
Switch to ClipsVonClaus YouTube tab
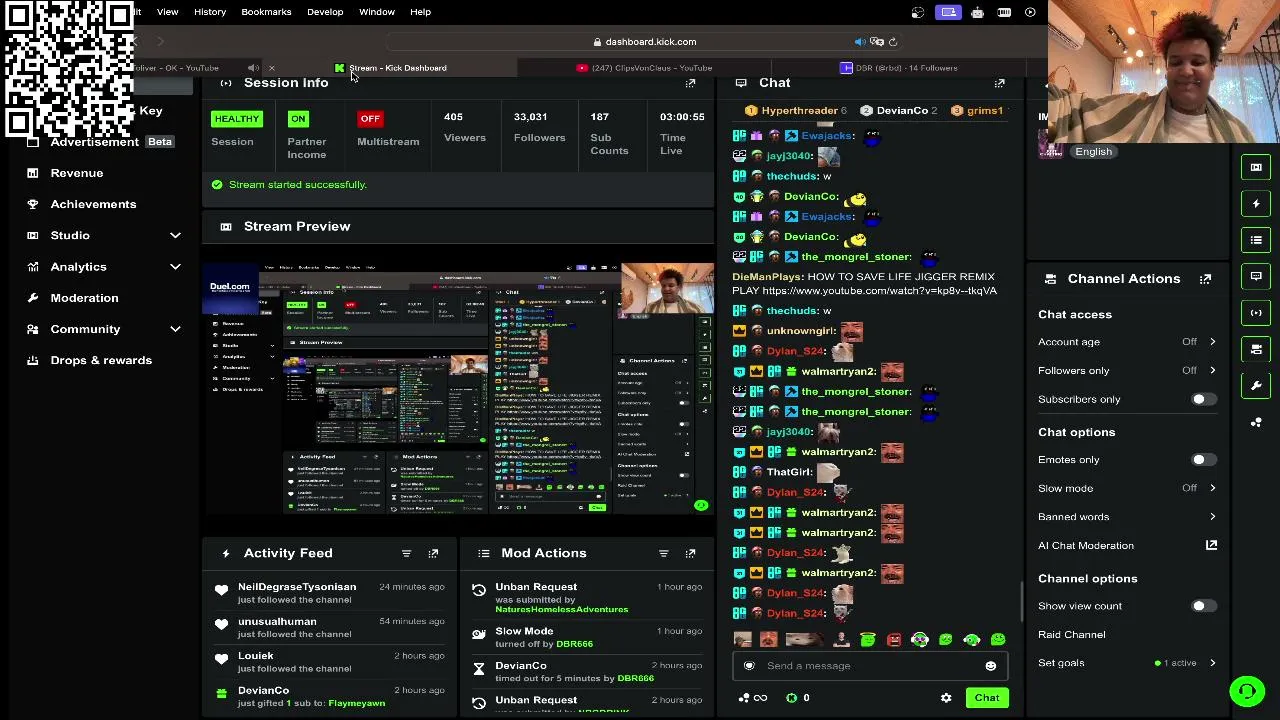(x=645, y=68)
